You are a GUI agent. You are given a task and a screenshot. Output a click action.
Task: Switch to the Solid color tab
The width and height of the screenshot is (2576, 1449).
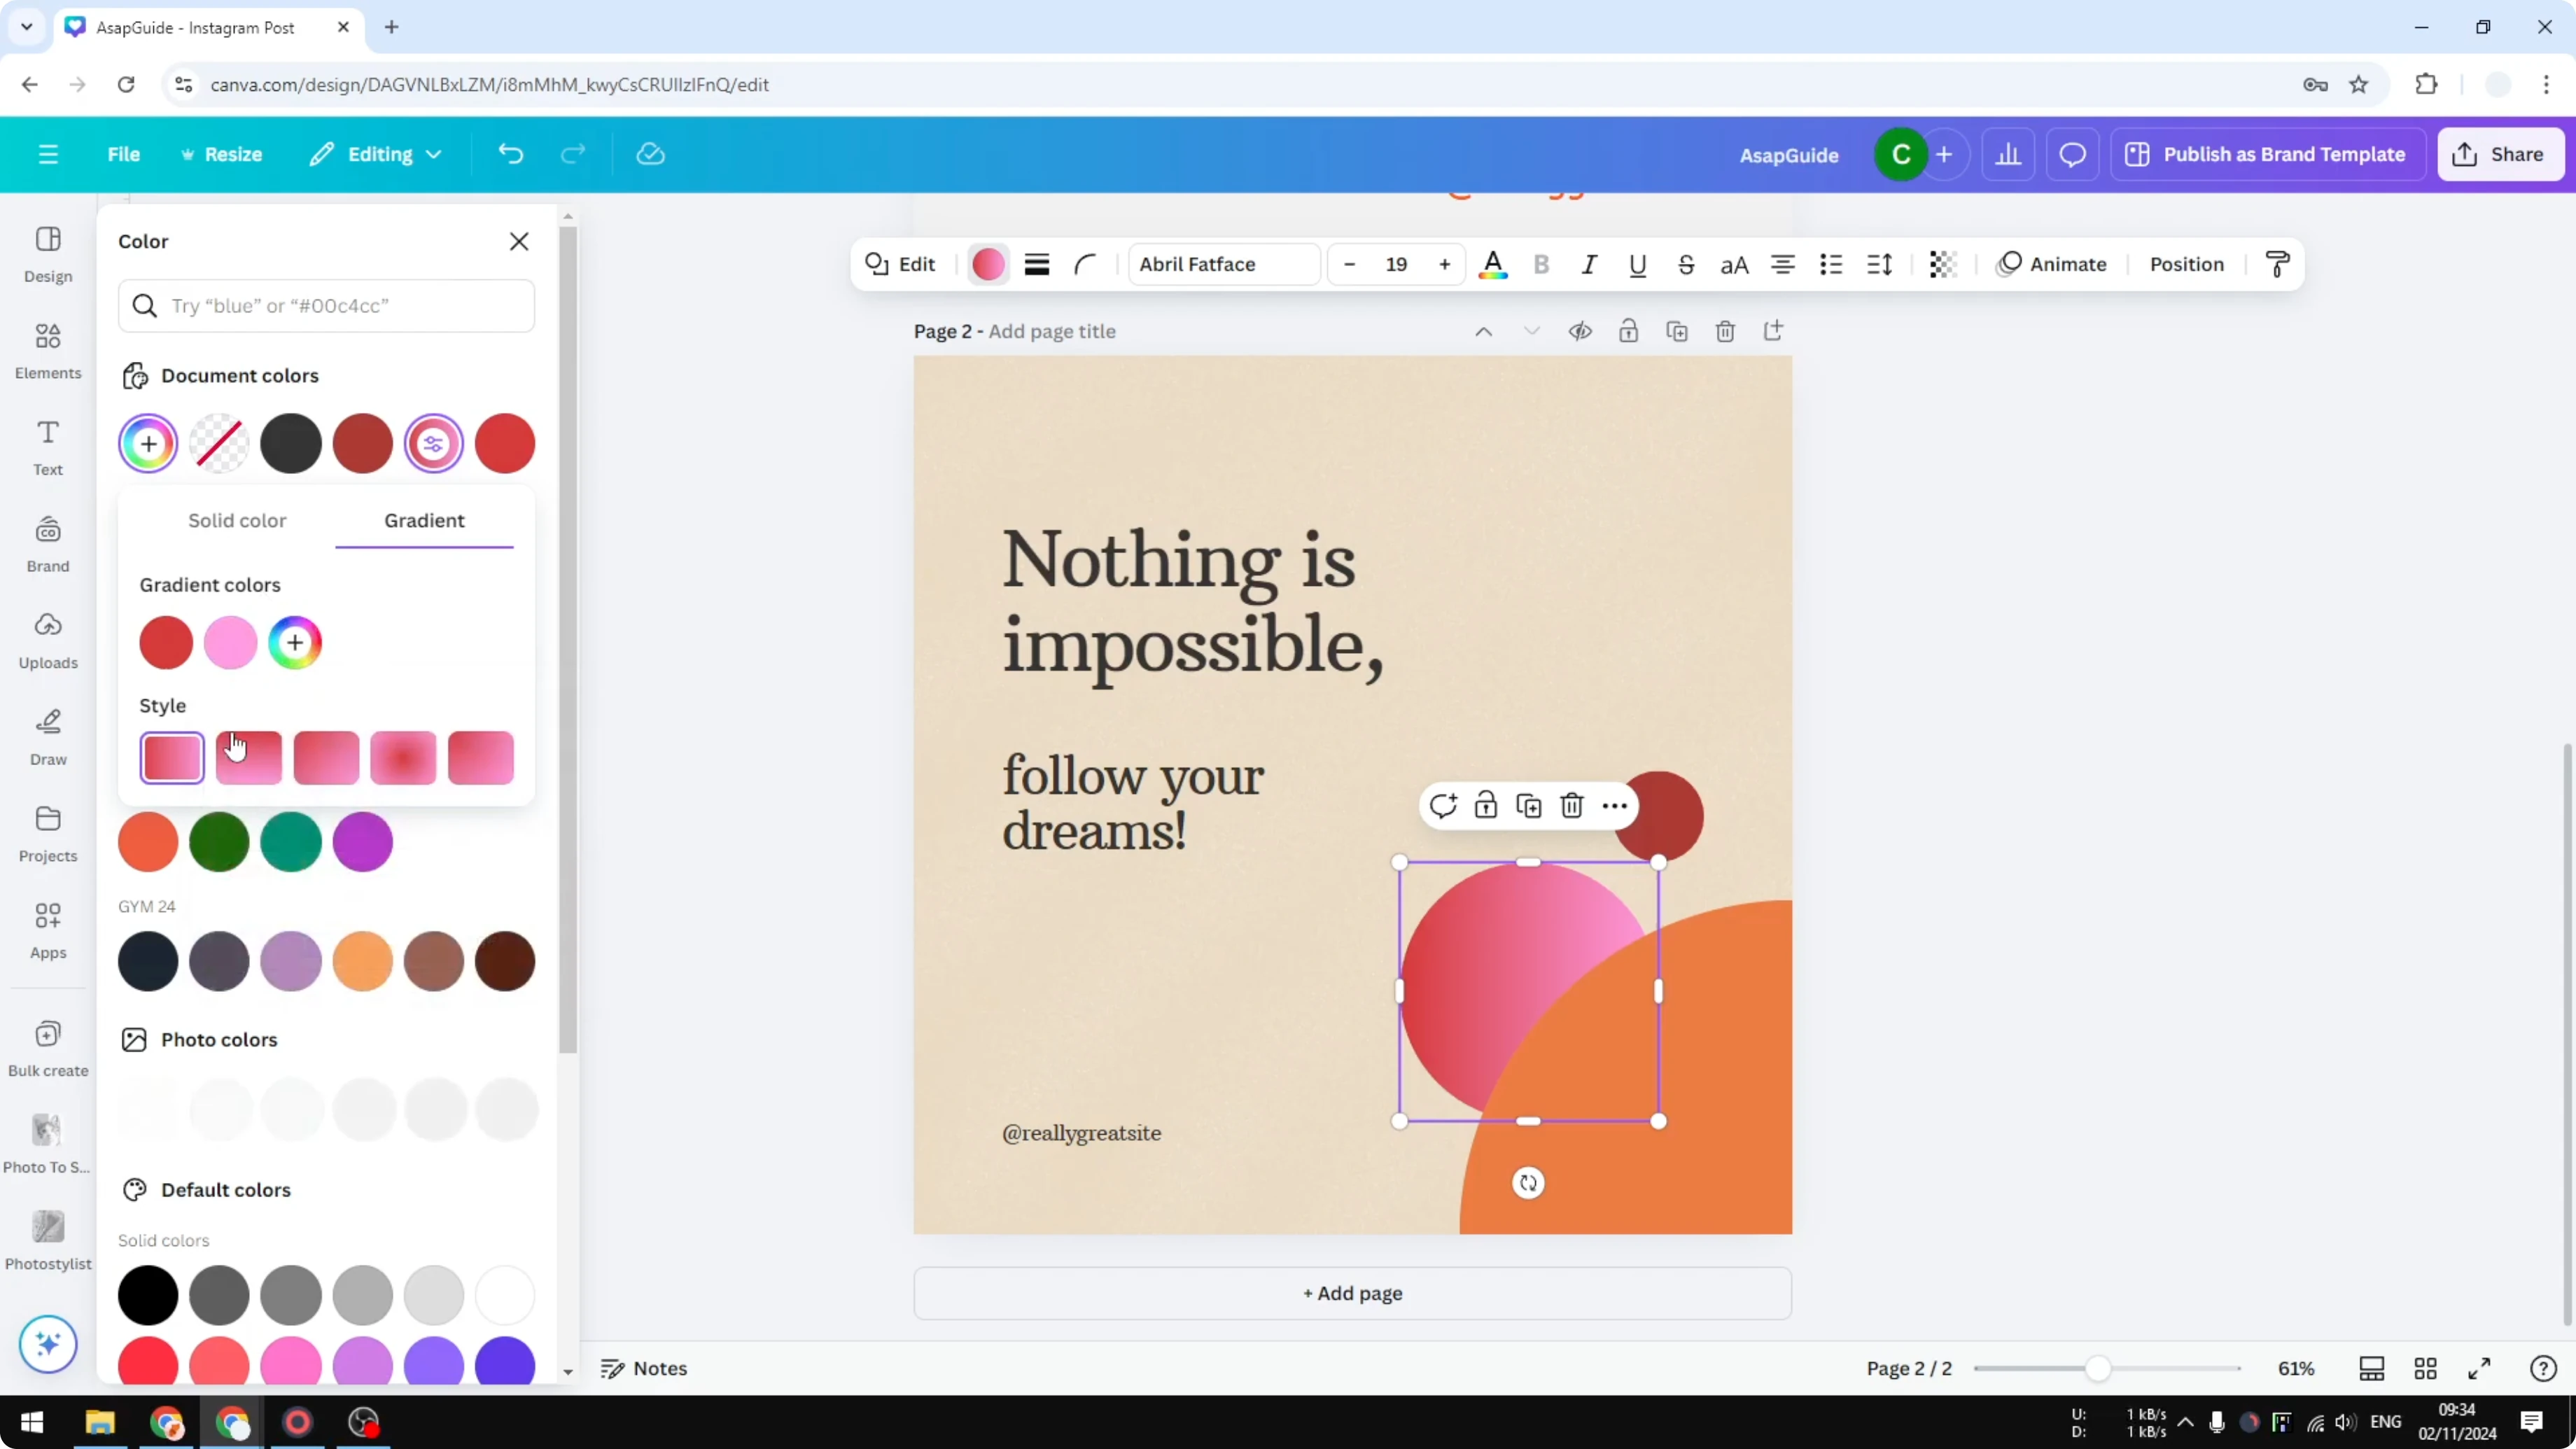[x=236, y=519]
